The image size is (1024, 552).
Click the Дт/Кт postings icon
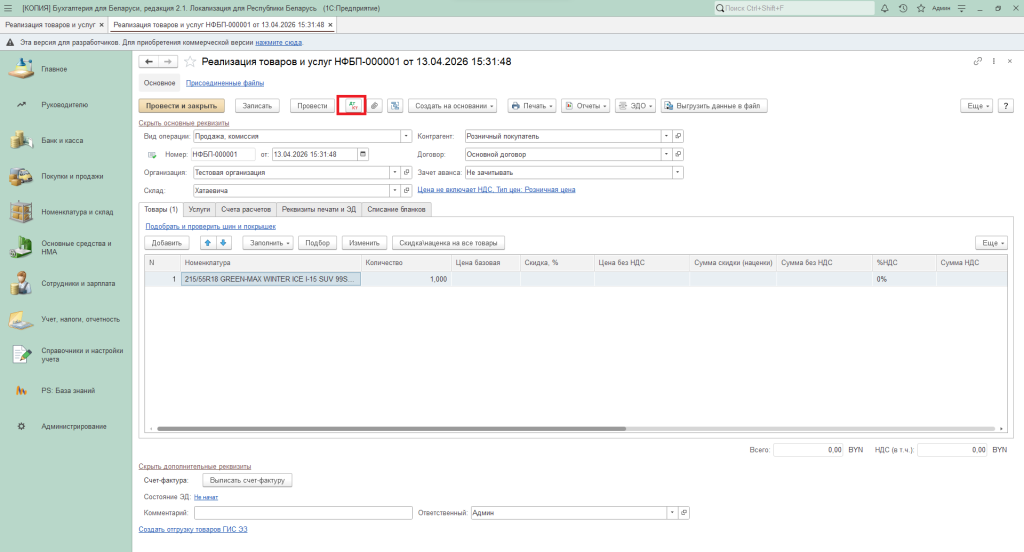tap(352, 105)
